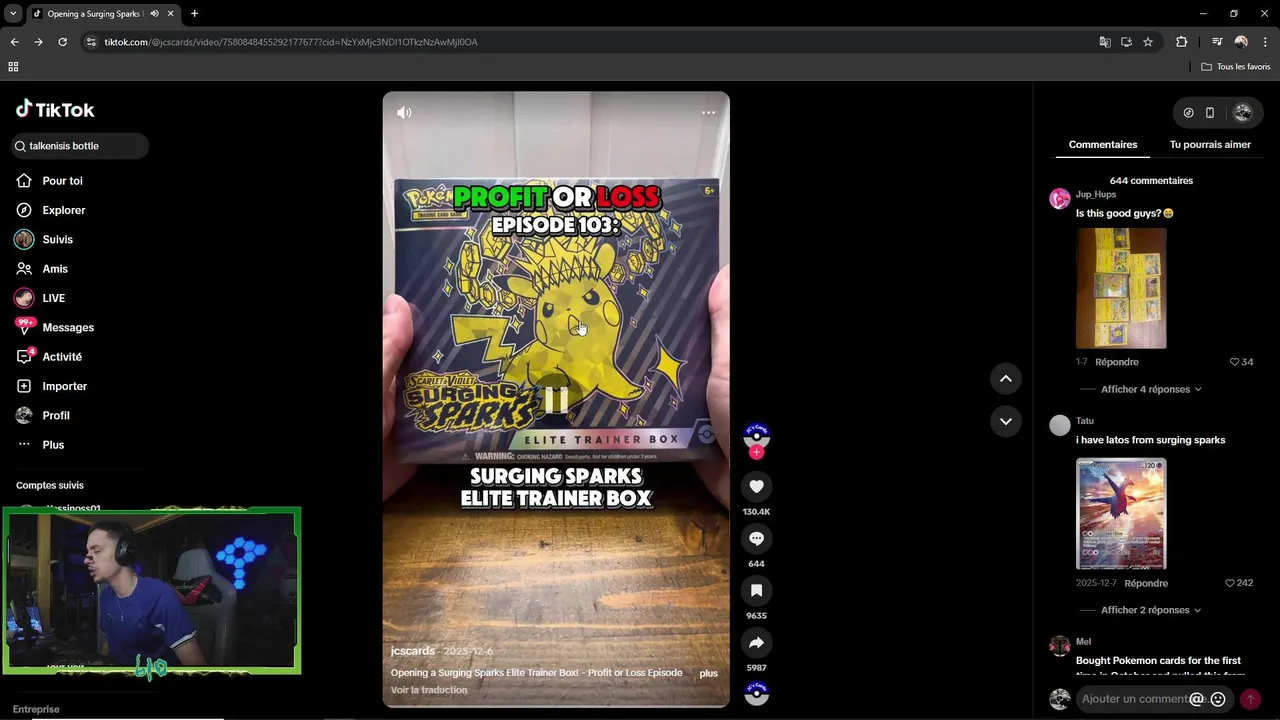Switch to Tu pourrais aimer tab

tap(1210, 145)
